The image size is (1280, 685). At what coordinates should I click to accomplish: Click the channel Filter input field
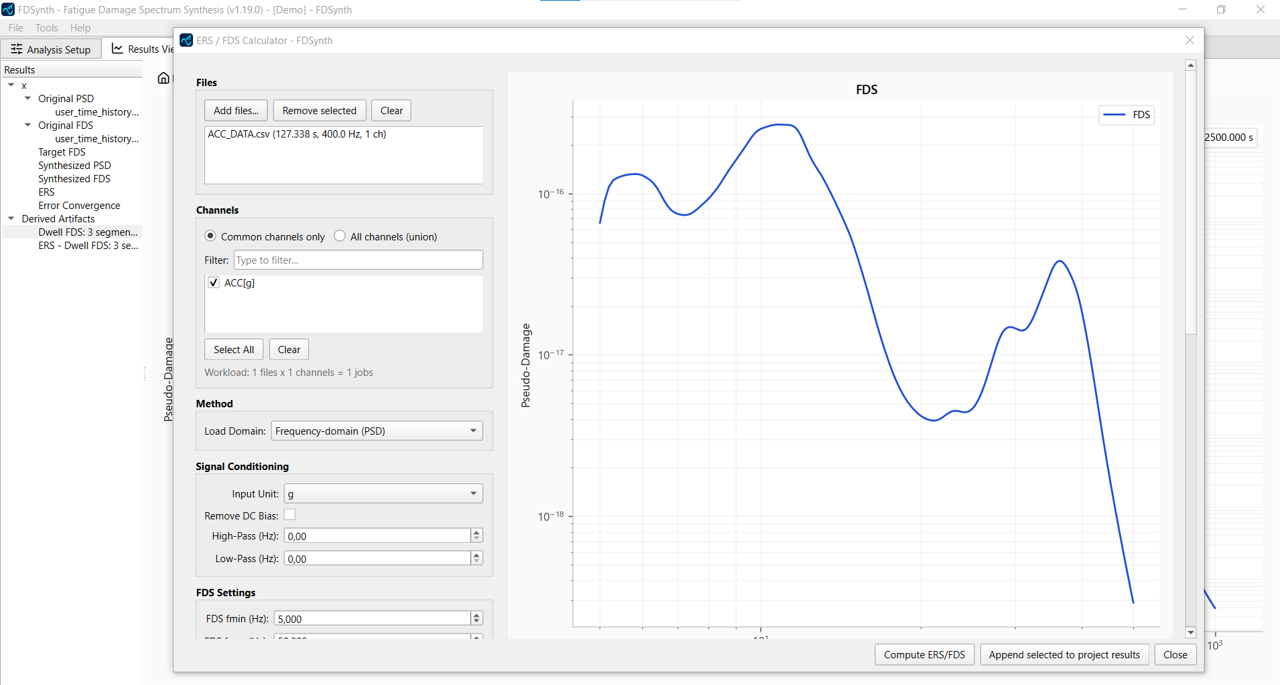tap(358, 259)
